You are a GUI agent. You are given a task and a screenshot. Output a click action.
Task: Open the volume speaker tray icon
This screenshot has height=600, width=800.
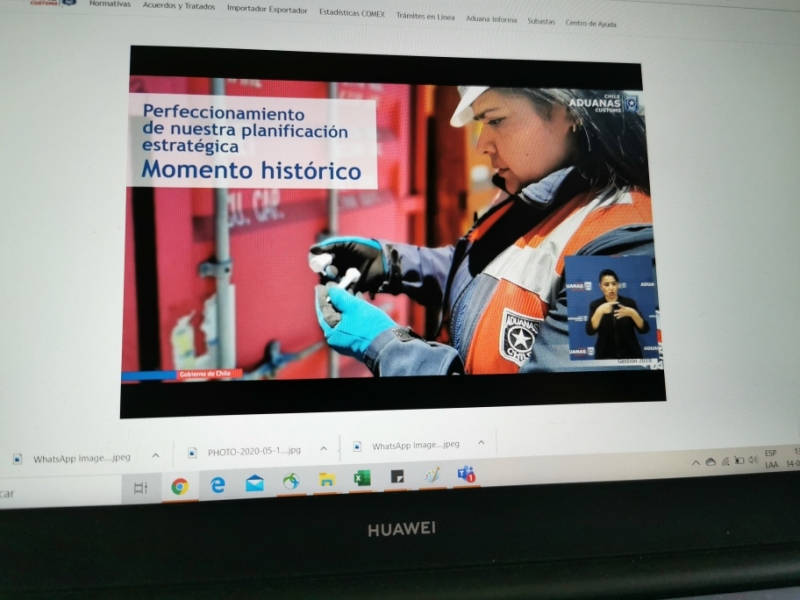coord(753,460)
